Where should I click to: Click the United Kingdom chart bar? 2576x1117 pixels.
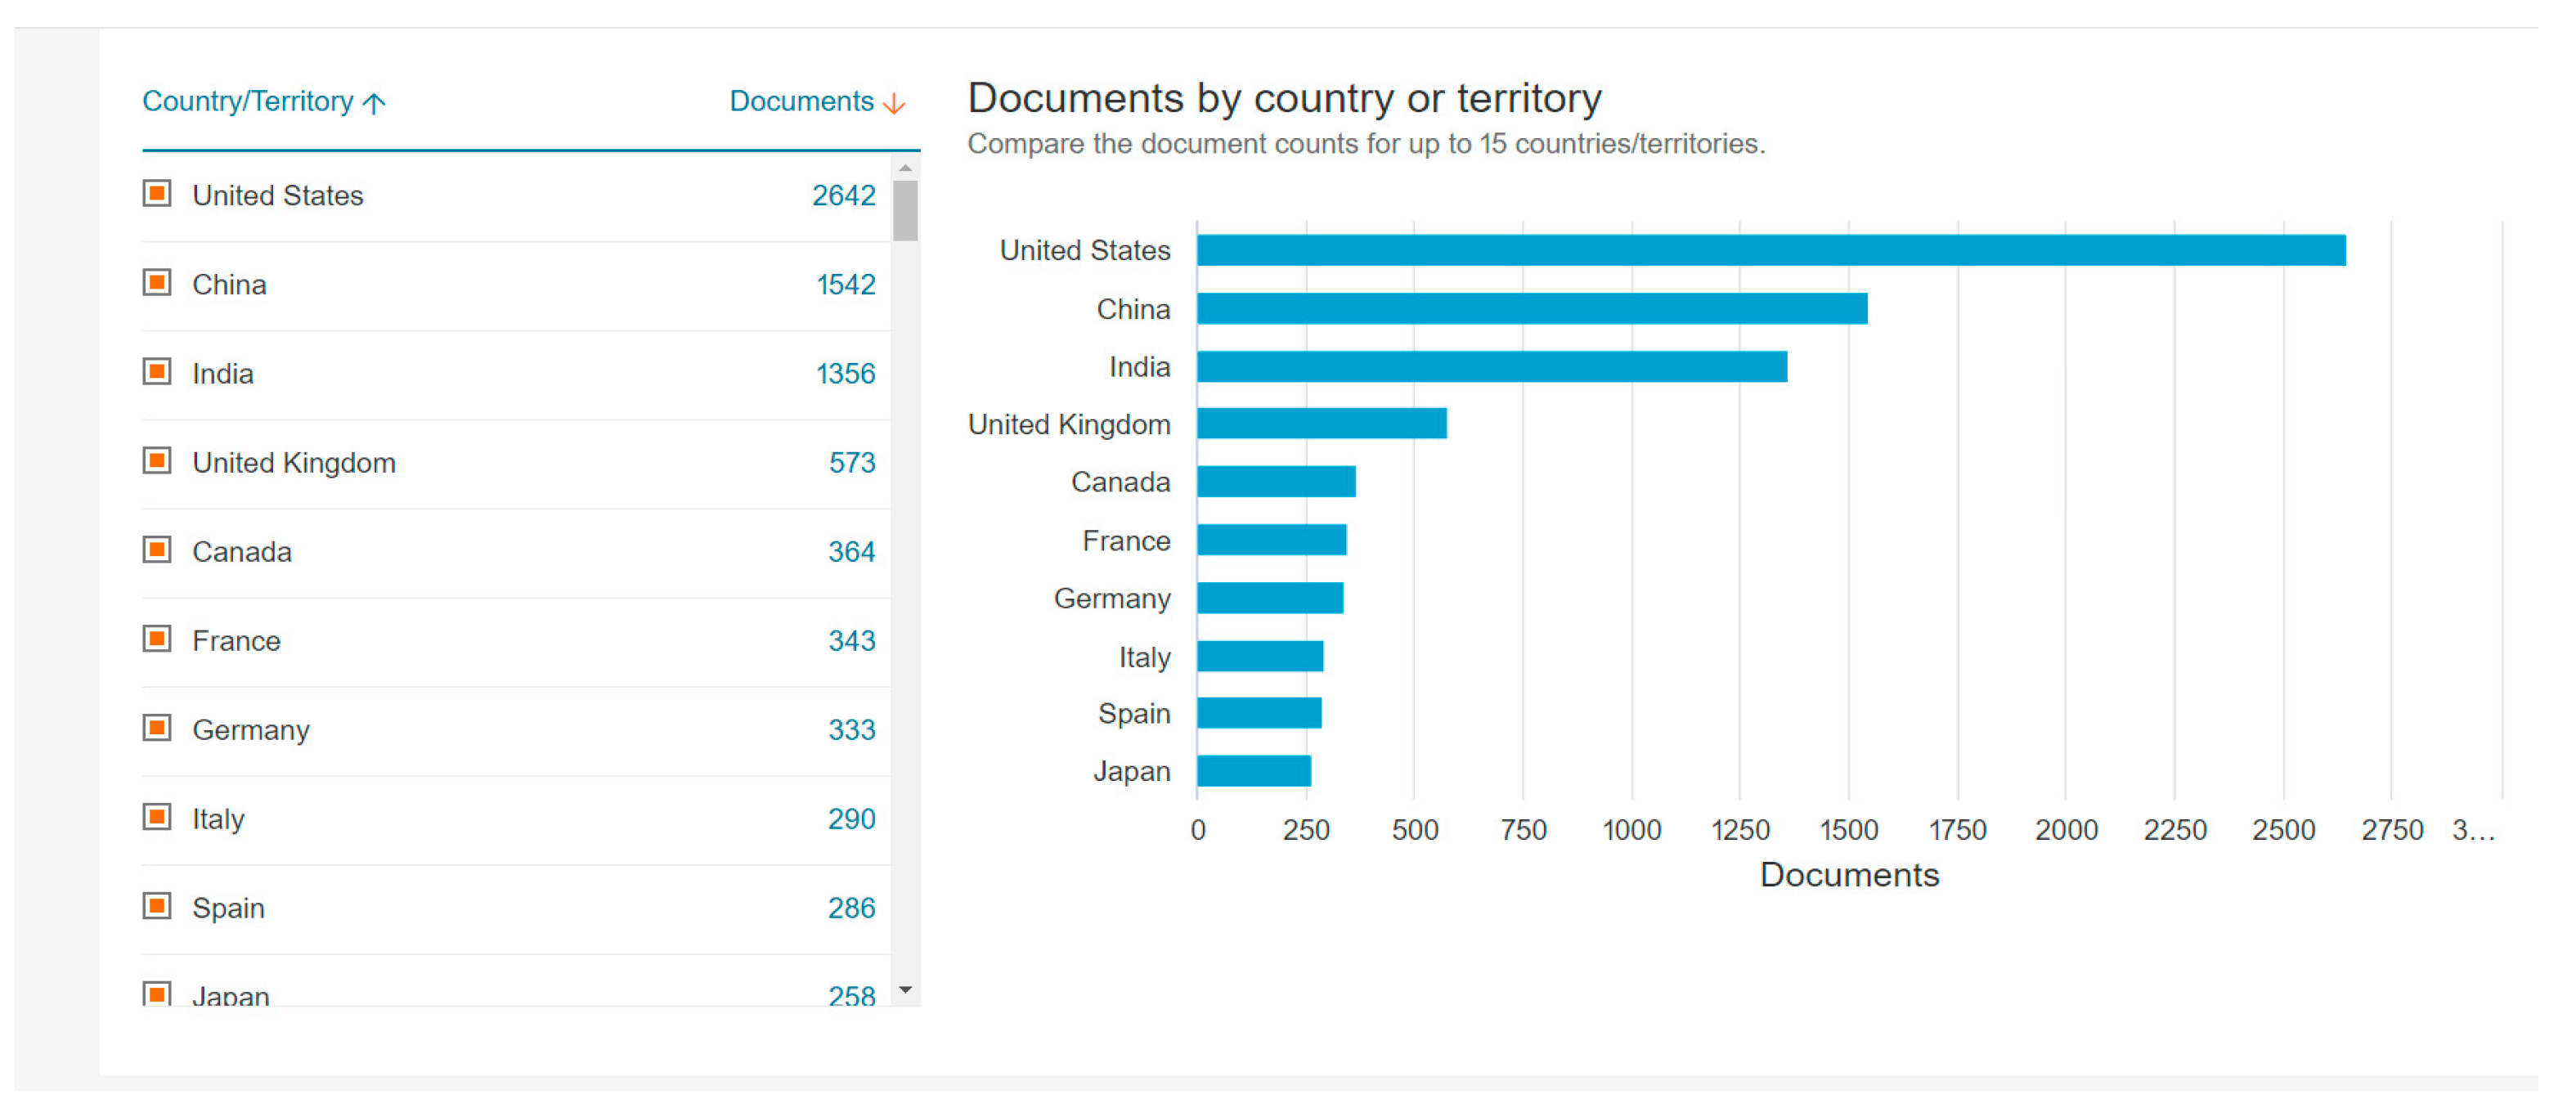click(1321, 423)
